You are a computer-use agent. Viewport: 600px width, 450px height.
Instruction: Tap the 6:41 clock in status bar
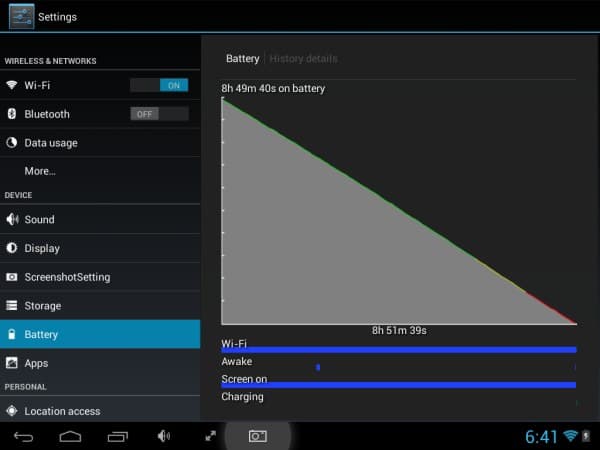[541, 437]
